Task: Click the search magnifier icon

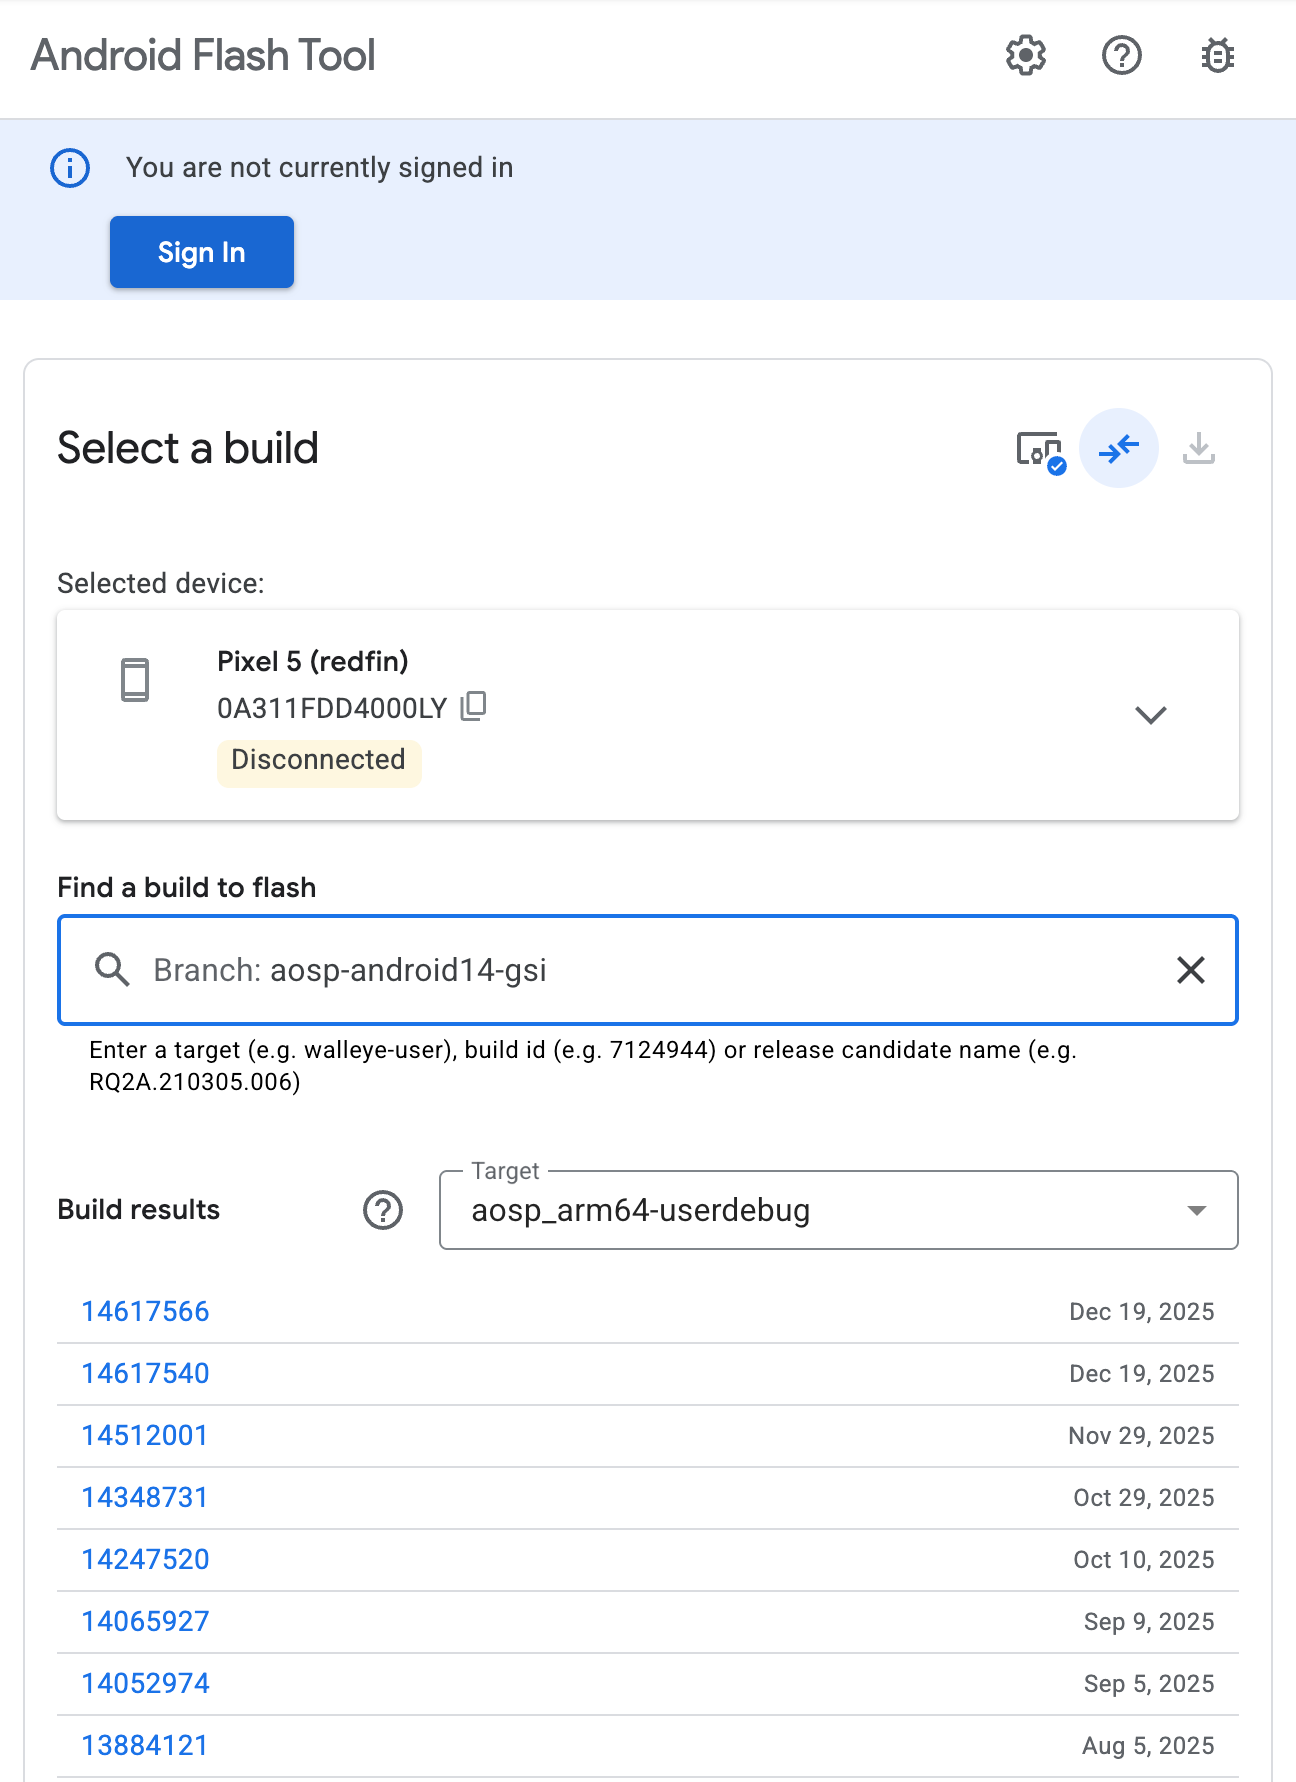Action: (x=112, y=970)
